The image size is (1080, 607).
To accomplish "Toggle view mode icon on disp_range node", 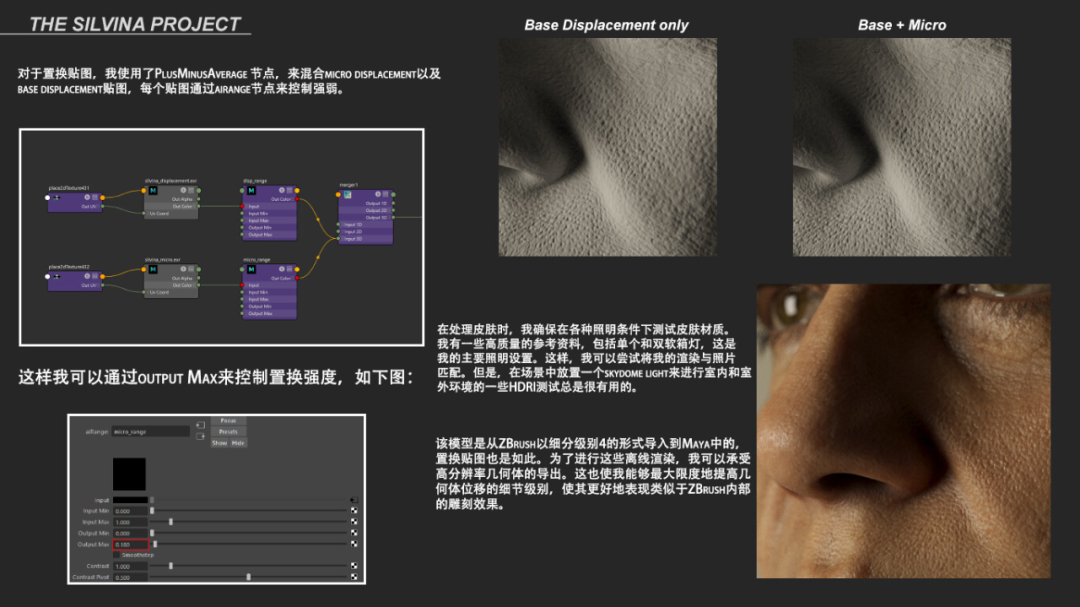I will point(289,190).
